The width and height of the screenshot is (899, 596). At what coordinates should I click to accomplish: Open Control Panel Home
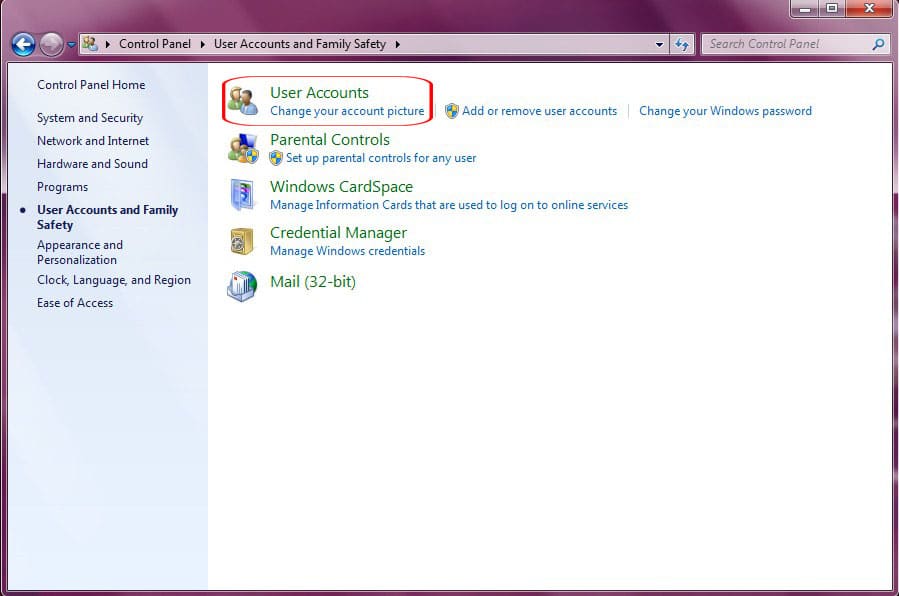click(x=91, y=85)
